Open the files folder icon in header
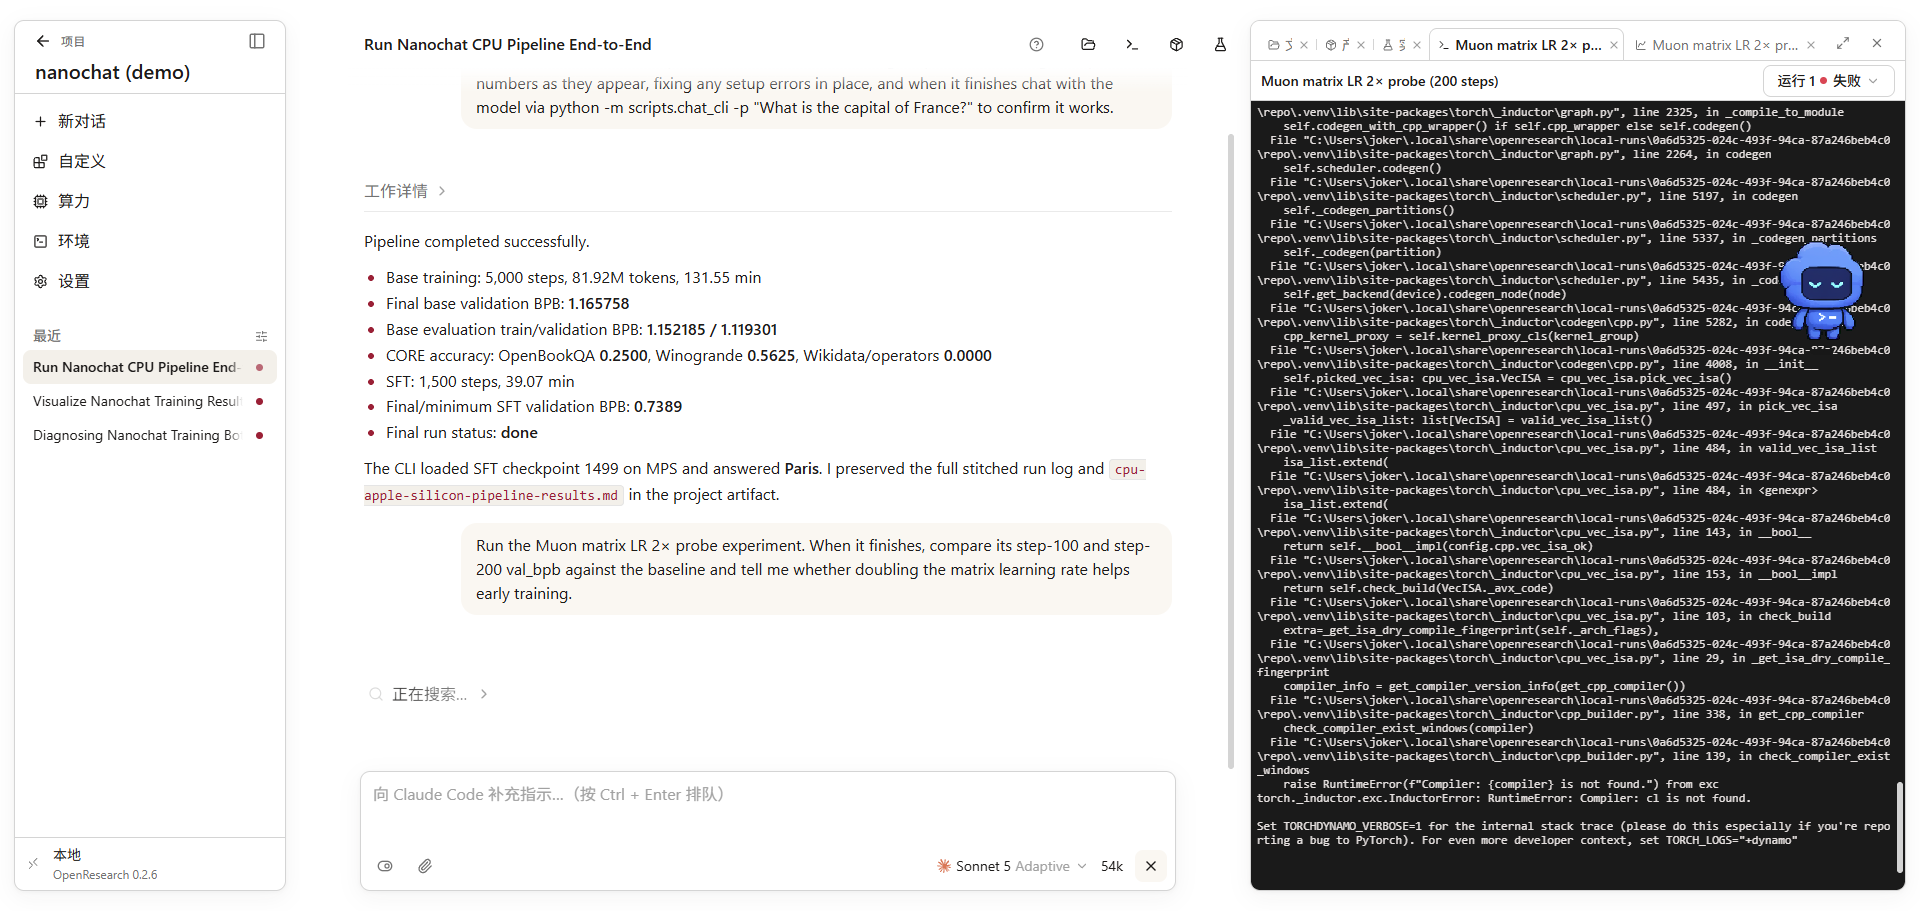 click(x=1088, y=44)
